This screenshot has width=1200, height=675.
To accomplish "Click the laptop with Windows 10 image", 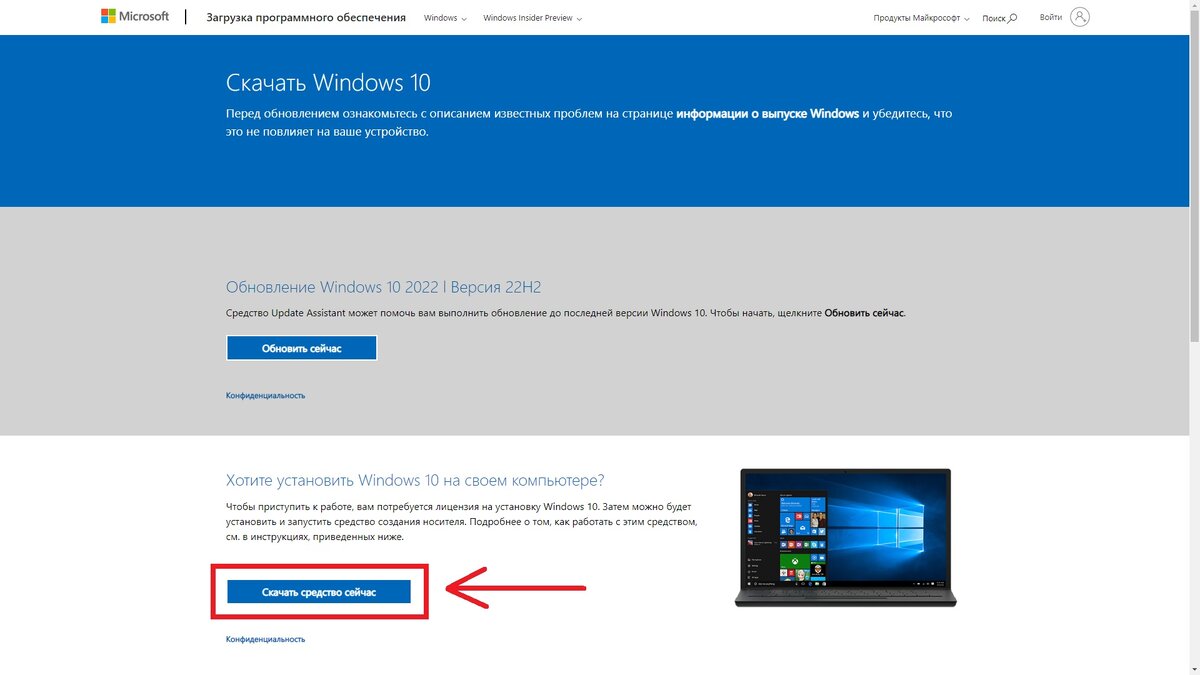I will click(x=845, y=537).
